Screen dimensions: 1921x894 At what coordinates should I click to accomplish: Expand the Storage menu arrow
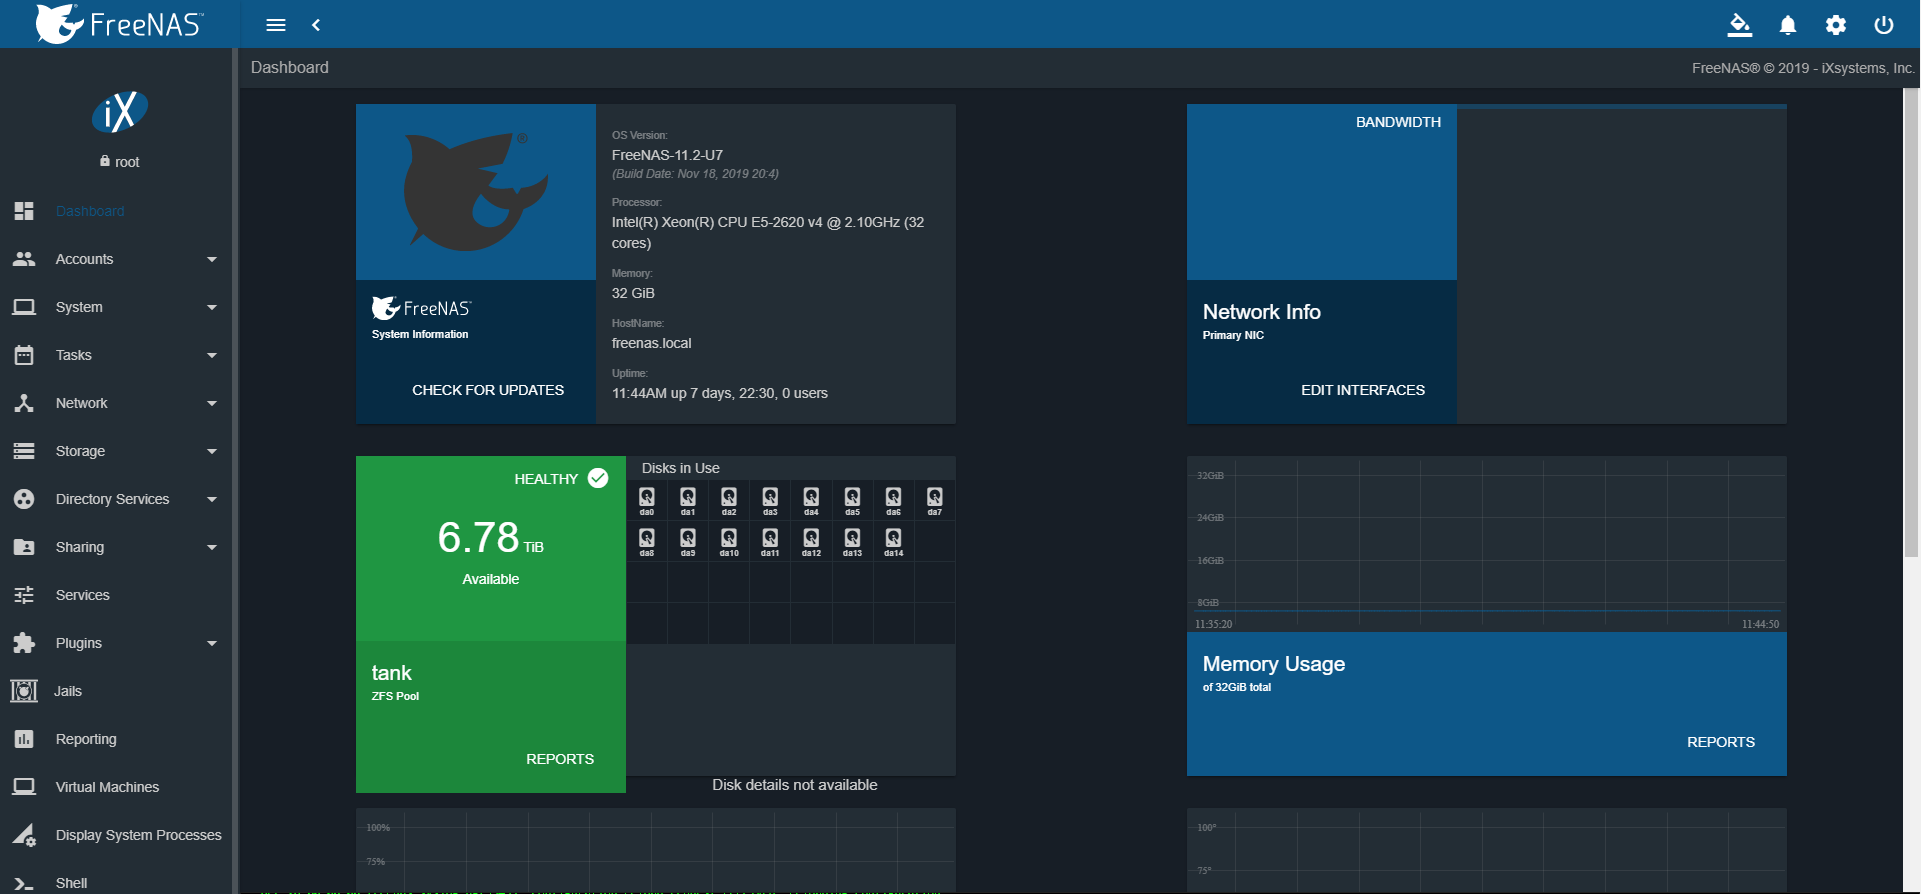(x=212, y=451)
